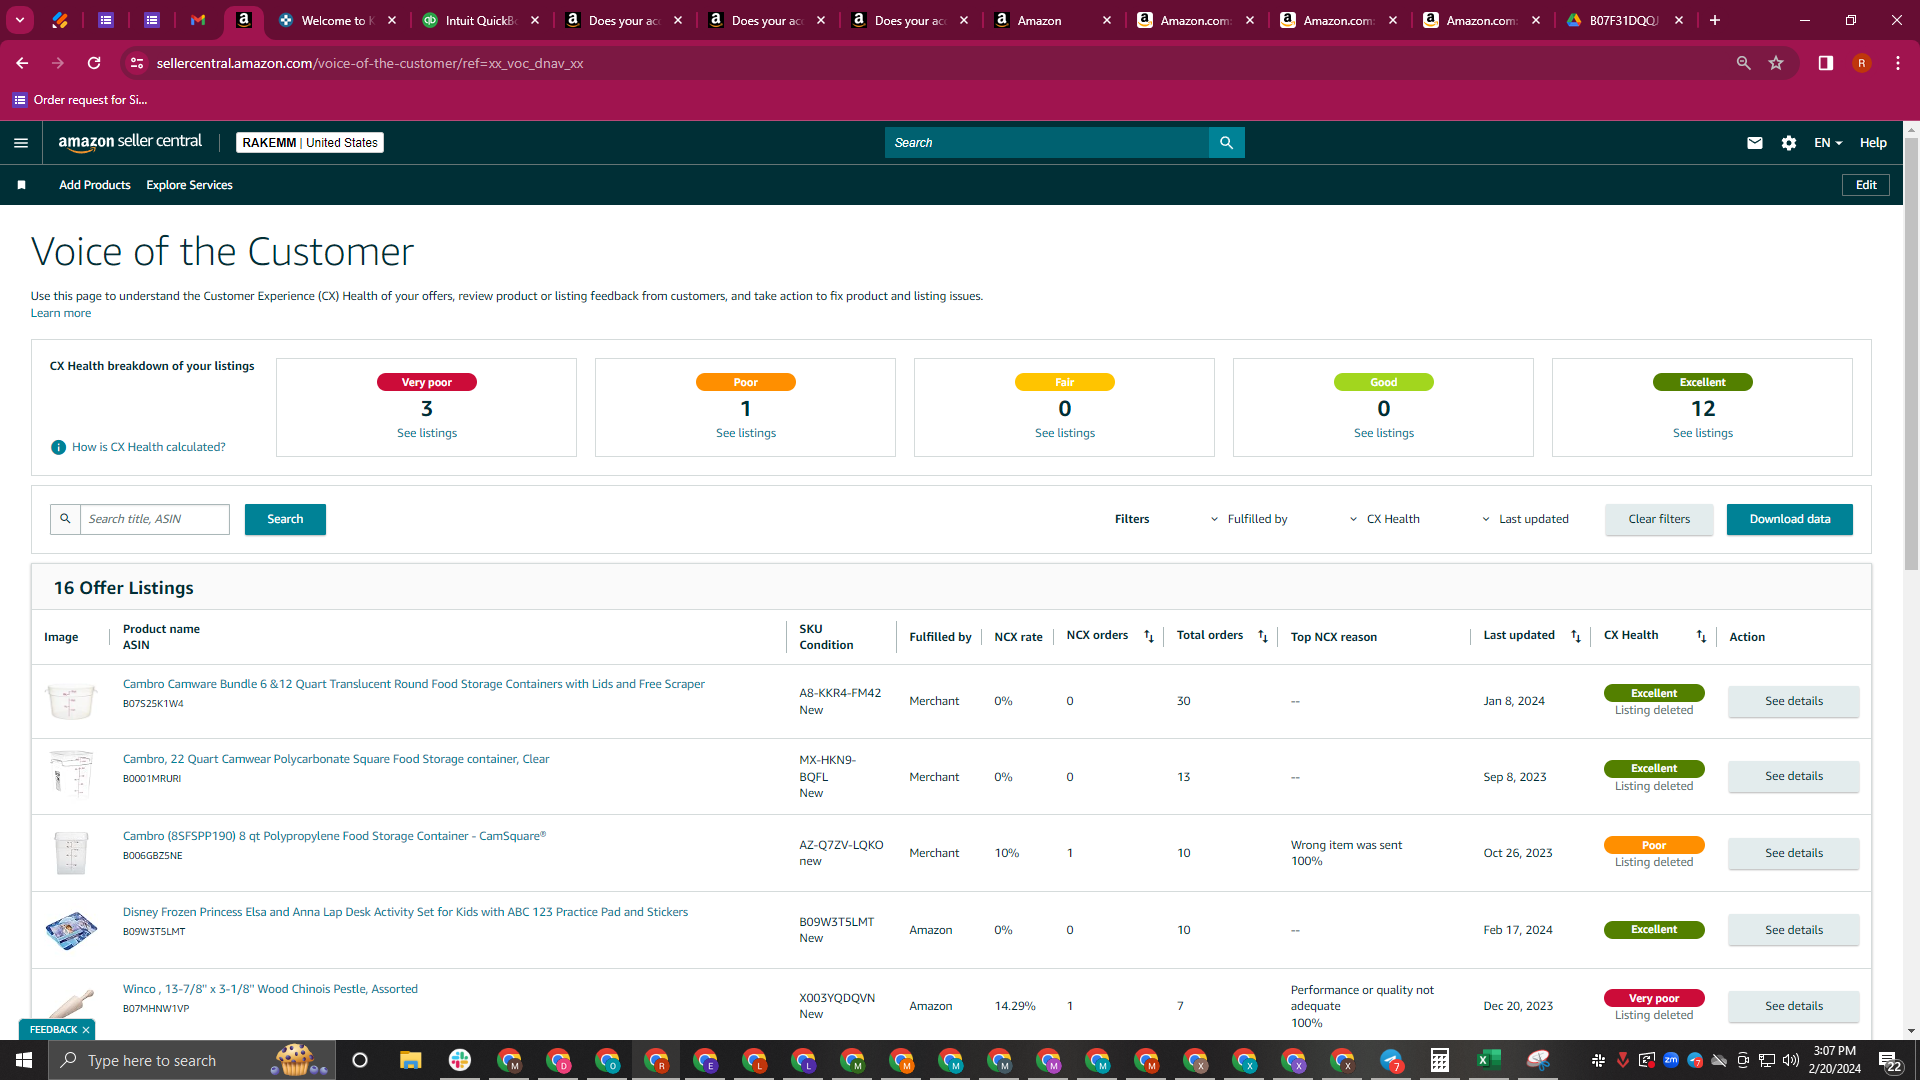The height and width of the screenshot is (1080, 1920).
Task: Open the Cambro 8 qt Polypropylene product link
Action: (x=334, y=836)
